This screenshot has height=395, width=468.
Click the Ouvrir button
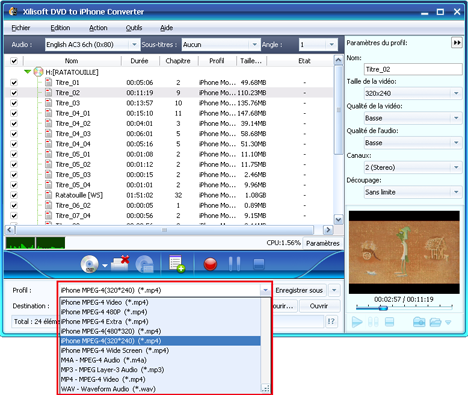tap(319, 306)
